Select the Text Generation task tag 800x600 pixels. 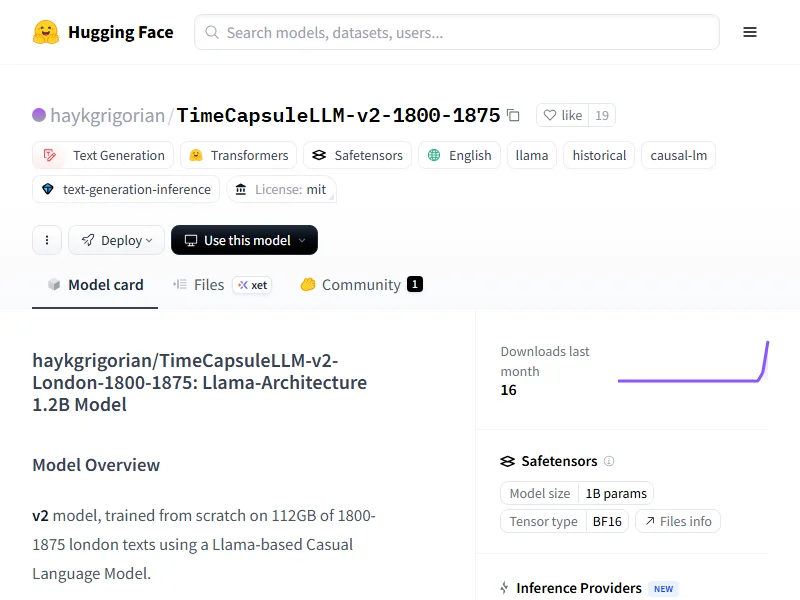(103, 155)
